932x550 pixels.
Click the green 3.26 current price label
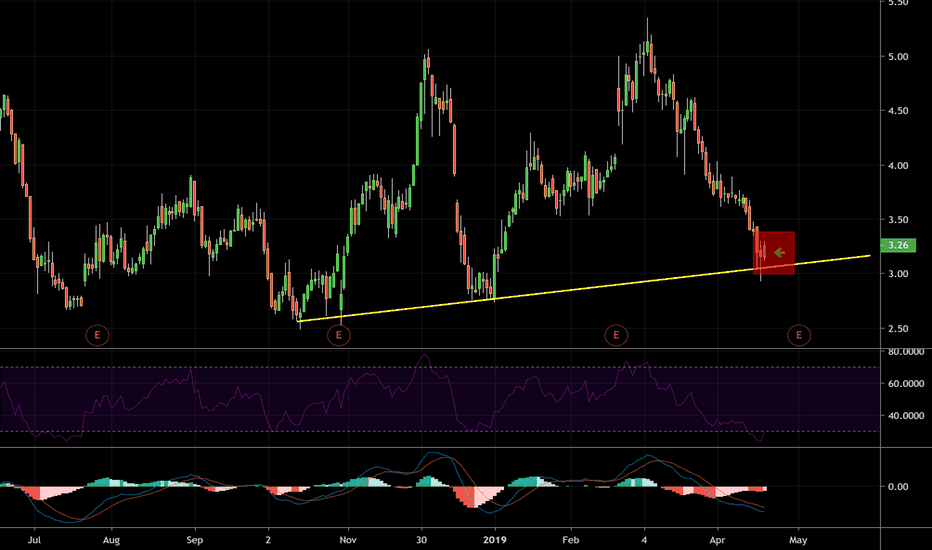[898, 245]
